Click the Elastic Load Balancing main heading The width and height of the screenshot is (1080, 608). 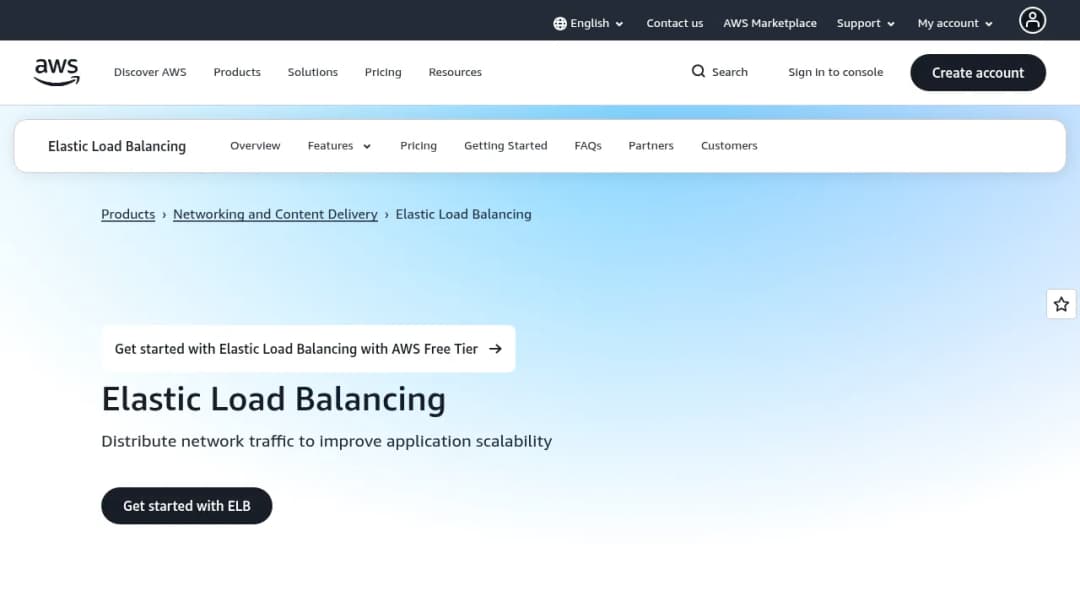point(273,399)
